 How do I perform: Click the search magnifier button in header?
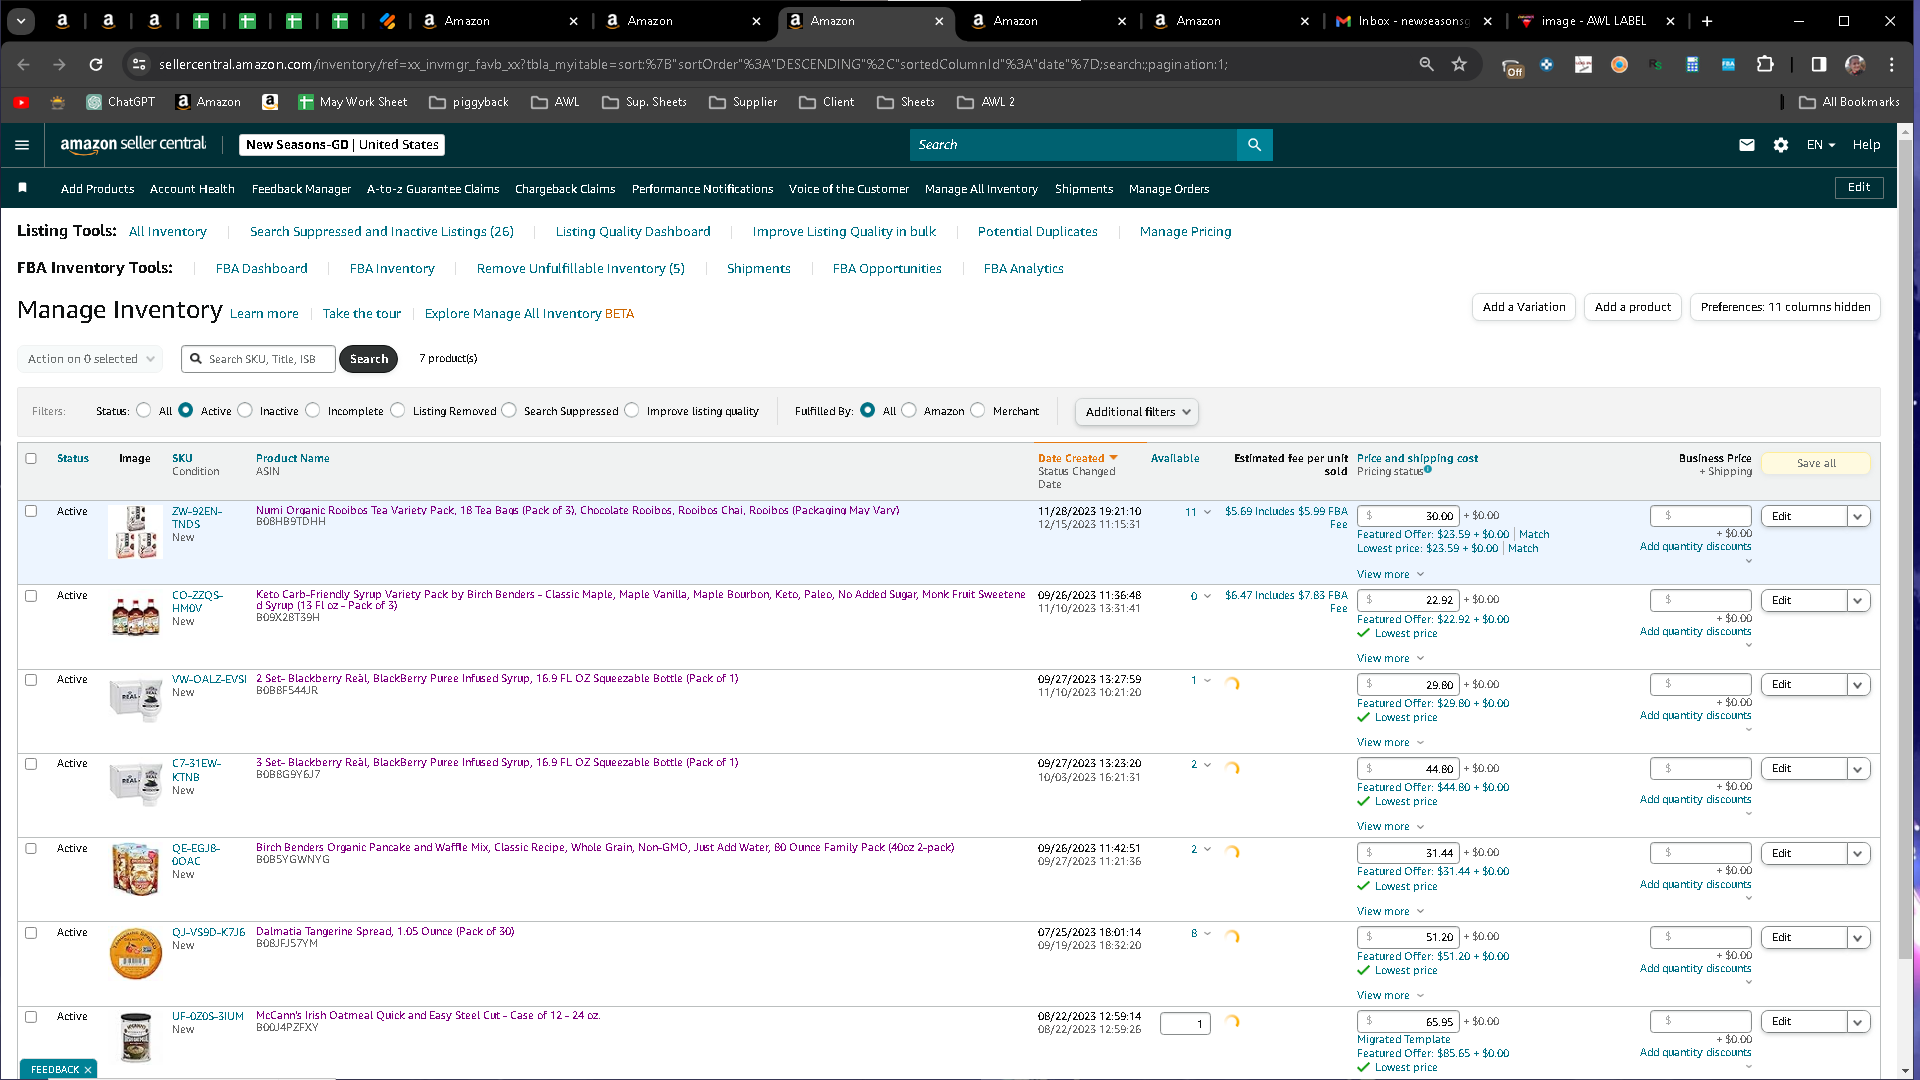tap(1254, 145)
